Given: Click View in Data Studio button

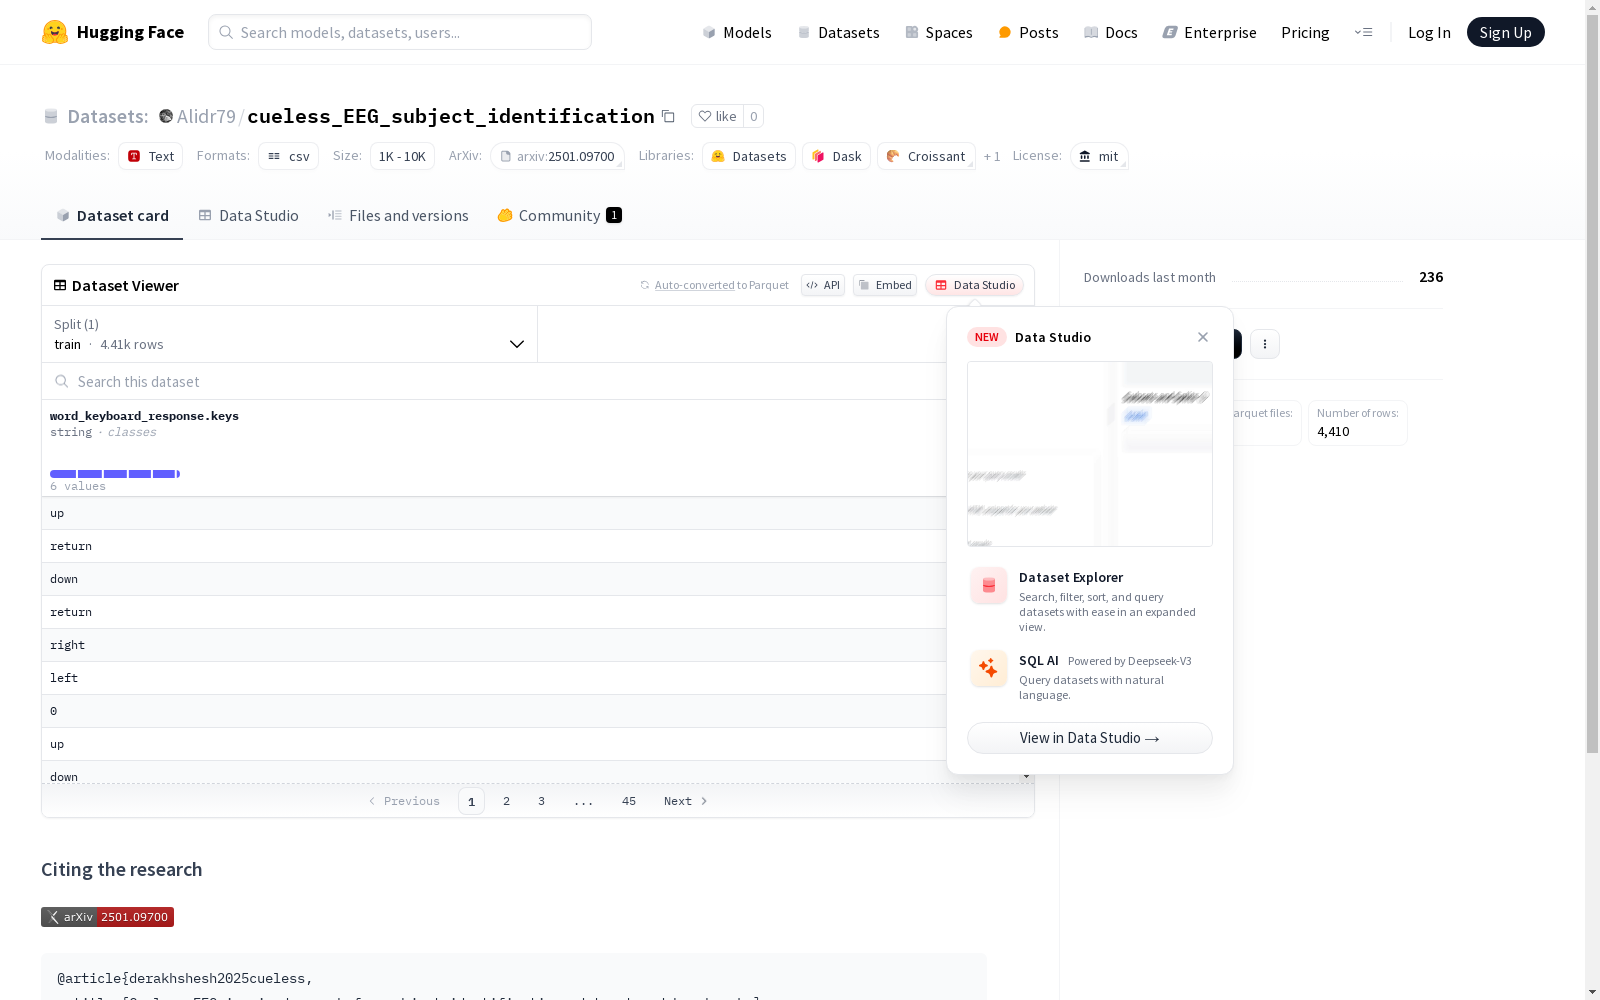Looking at the screenshot, I should (1090, 738).
